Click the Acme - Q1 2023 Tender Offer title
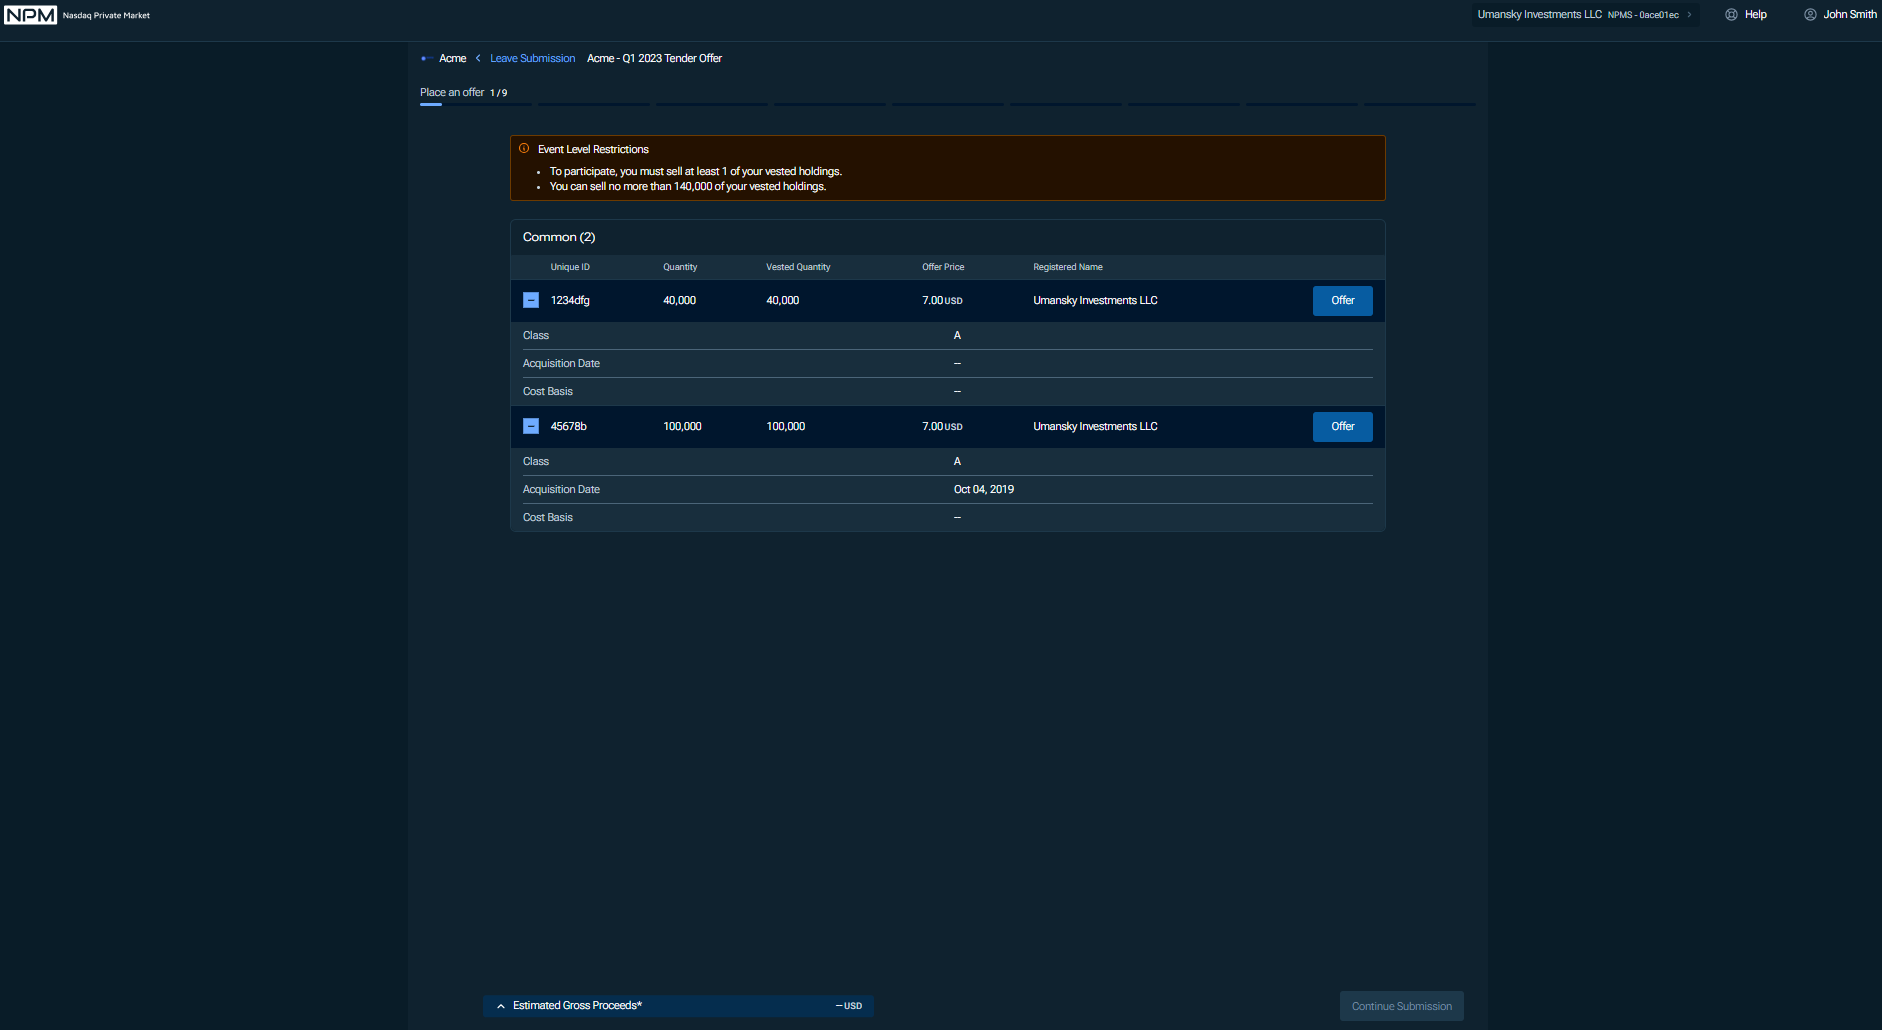The width and height of the screenshot is (1882, 1030). pyautogui.click(x=654, y=59)
